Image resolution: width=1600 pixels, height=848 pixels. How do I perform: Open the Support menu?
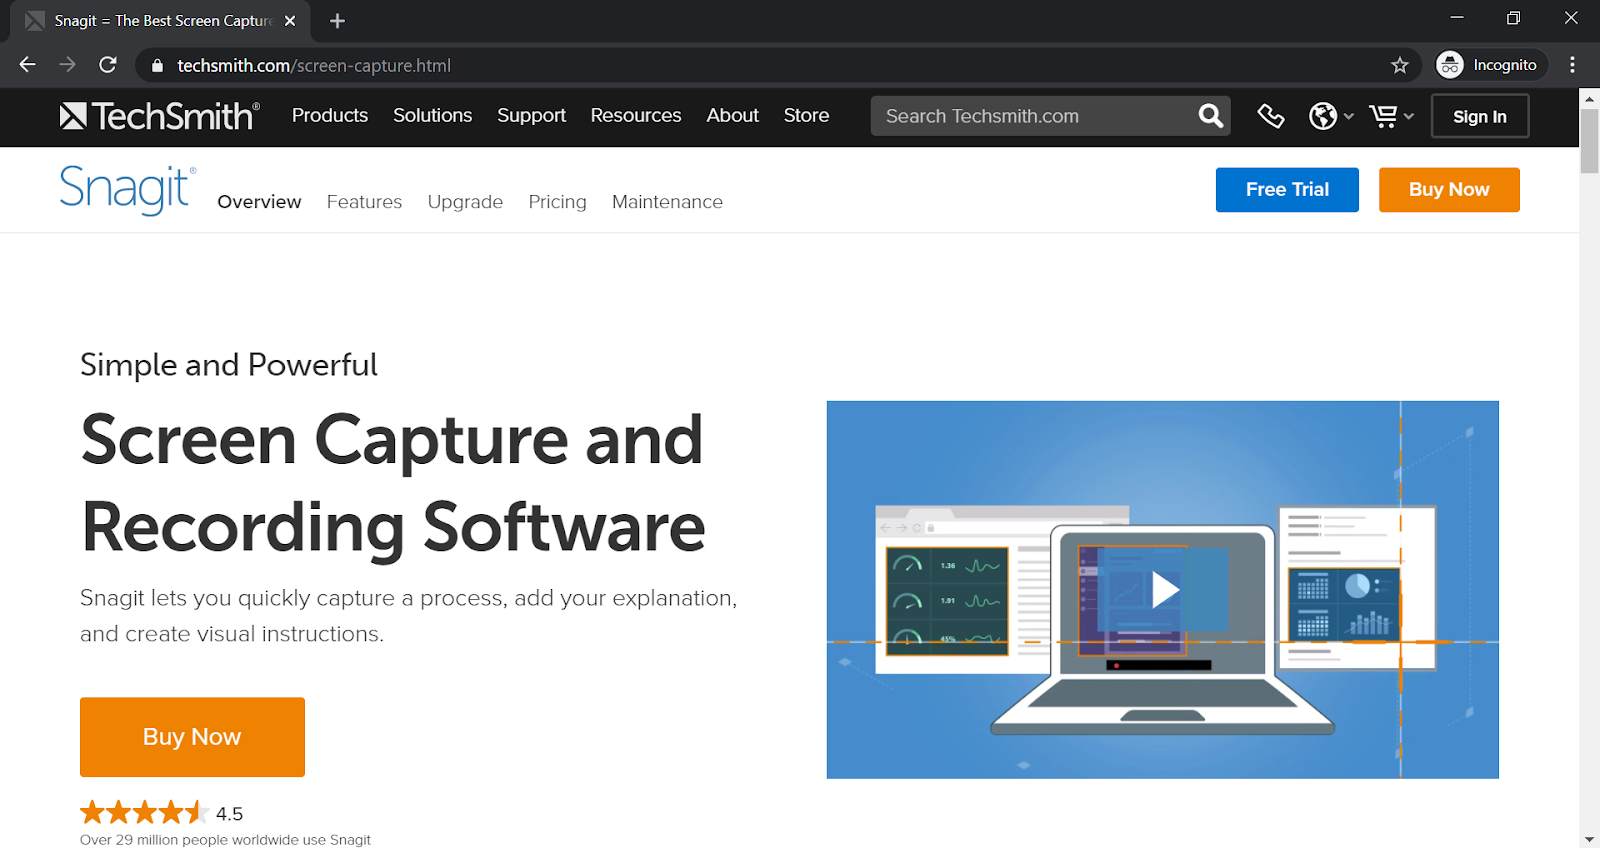point(531,116)
